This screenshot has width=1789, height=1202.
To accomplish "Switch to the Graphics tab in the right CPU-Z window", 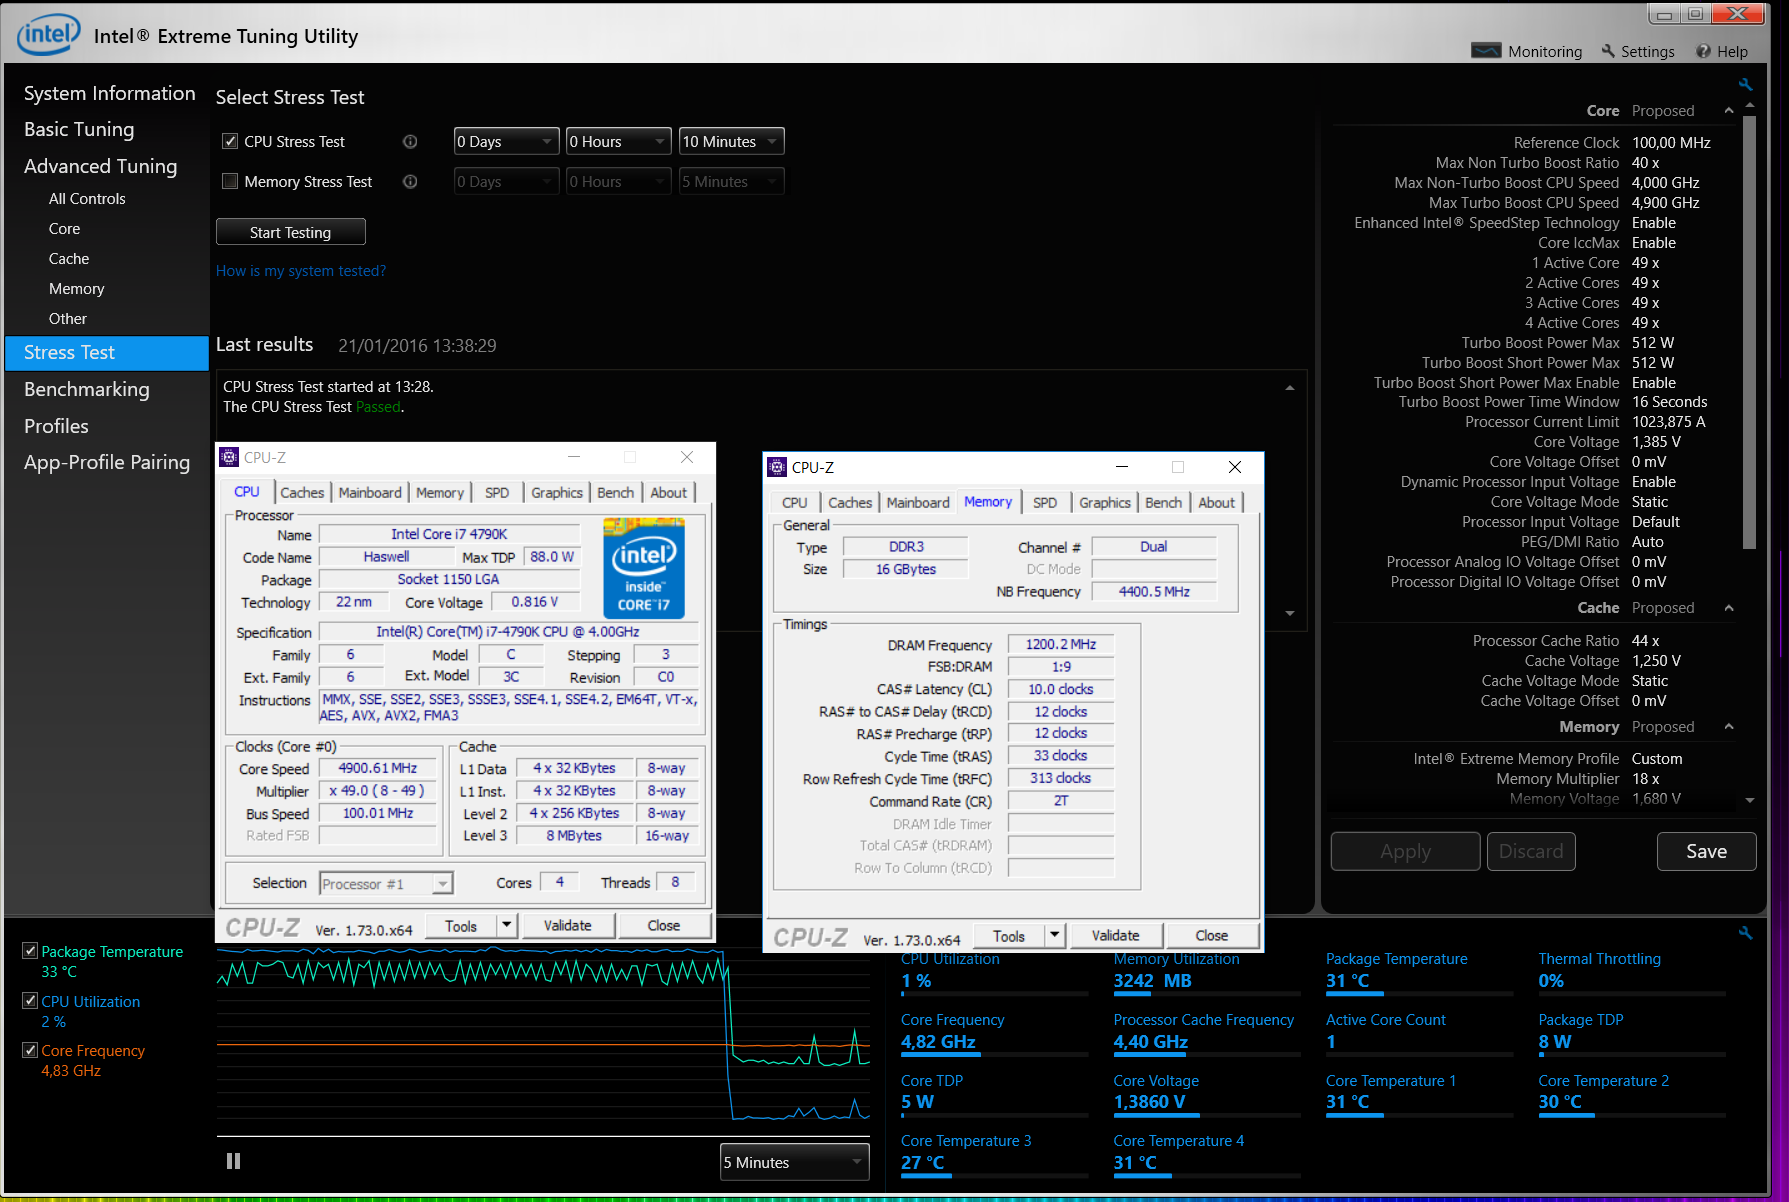I will (x=1105, y=503).
